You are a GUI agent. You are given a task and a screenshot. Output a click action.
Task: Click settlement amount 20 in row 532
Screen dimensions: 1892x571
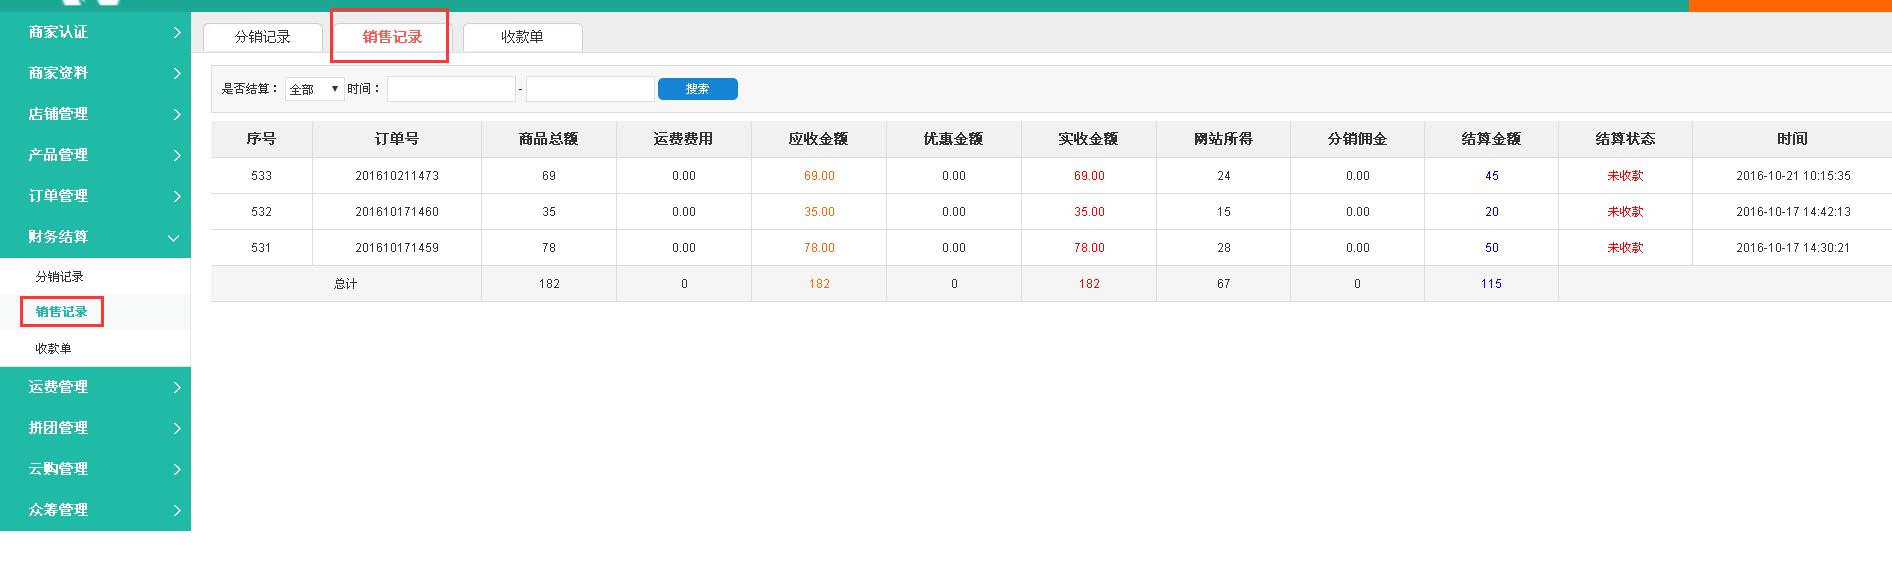(x=1492, y=212)
